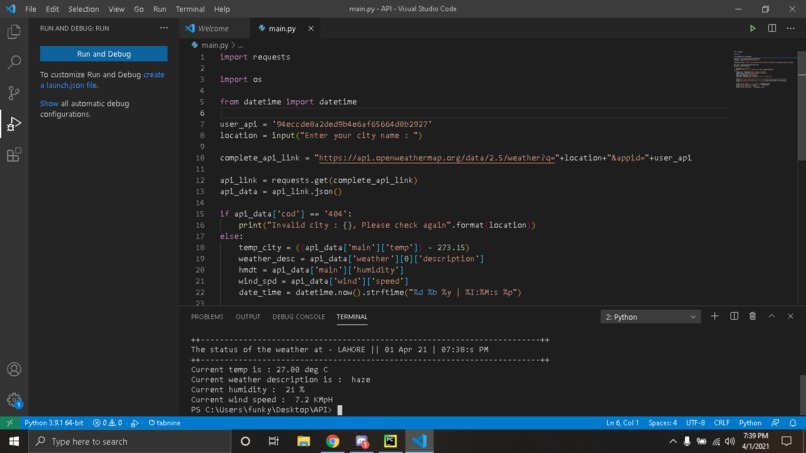
Task: Click 'Ln 6, Col 1' in status bar
Action: pos(622,423)
